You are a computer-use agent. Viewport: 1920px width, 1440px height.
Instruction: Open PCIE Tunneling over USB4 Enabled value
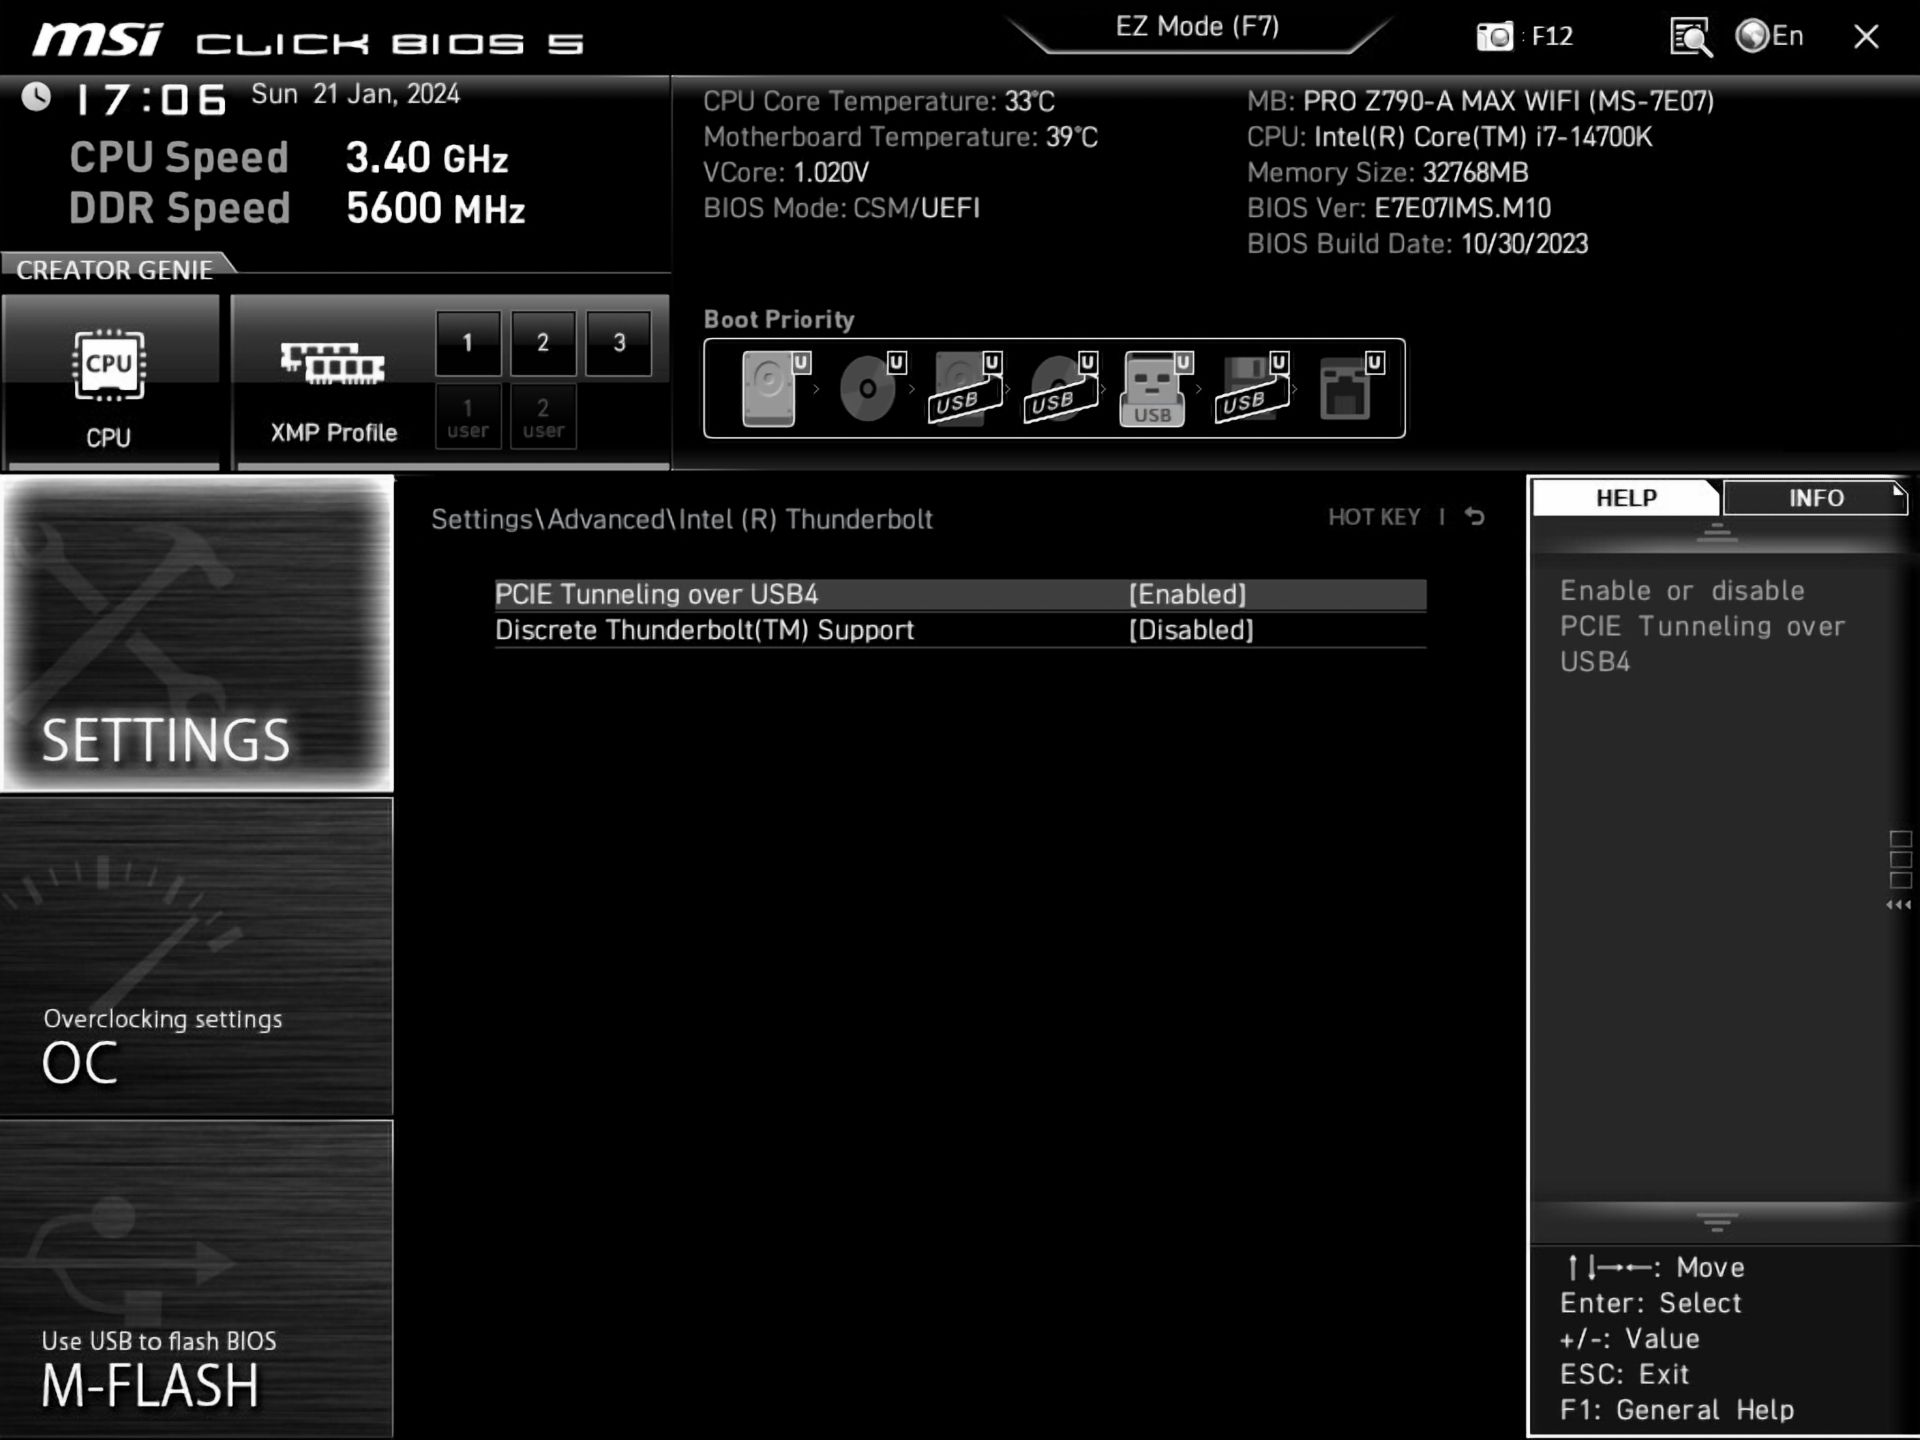coord(1187,595)
